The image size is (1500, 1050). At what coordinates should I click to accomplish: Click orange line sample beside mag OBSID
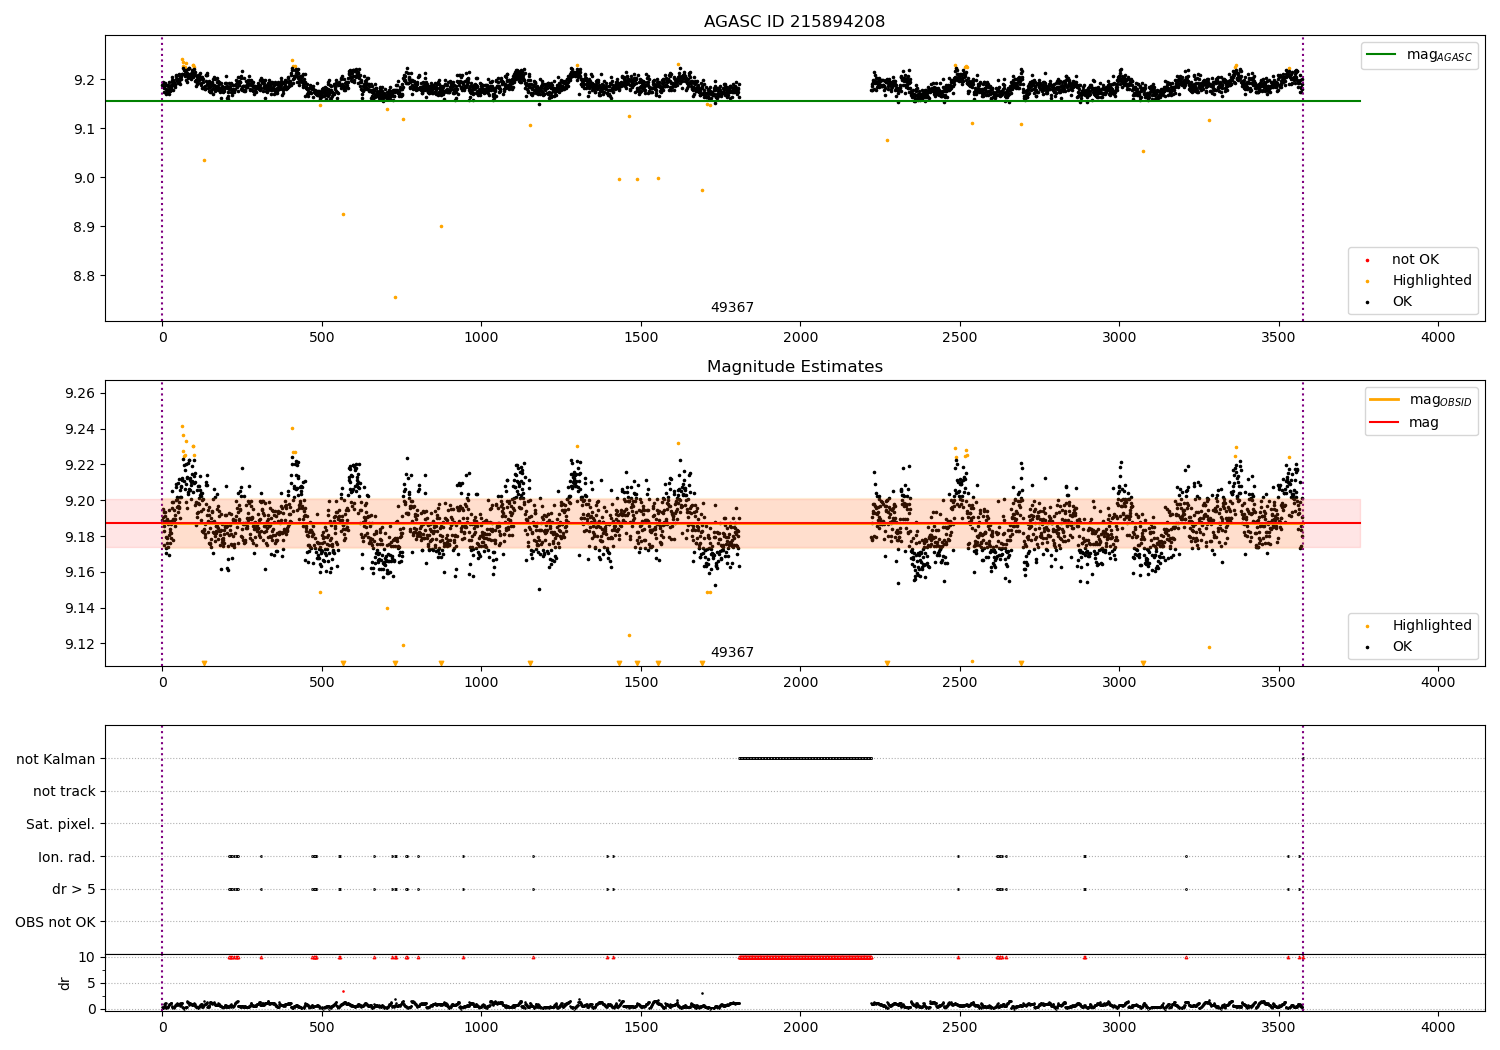(1385, 399)
